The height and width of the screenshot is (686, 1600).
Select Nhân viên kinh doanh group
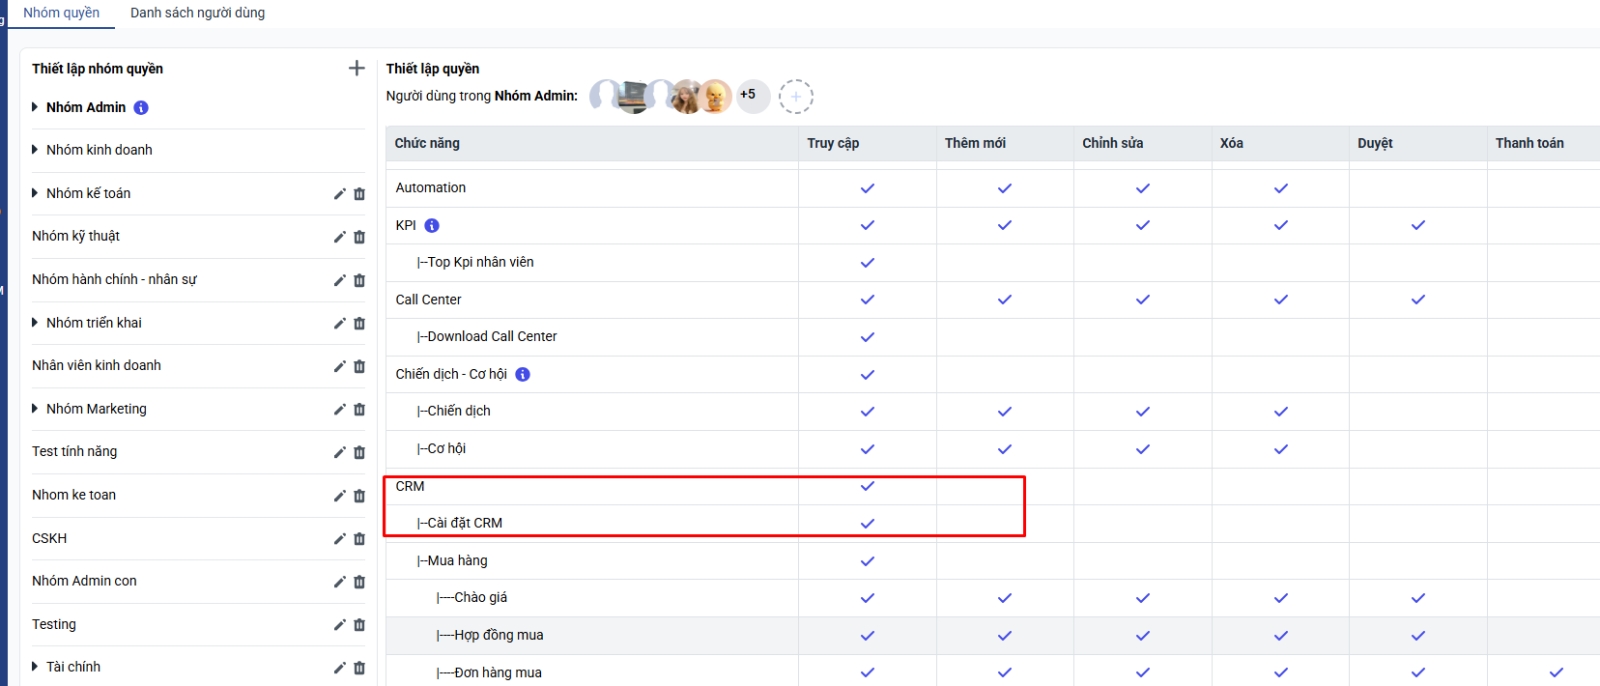[96, 366]
